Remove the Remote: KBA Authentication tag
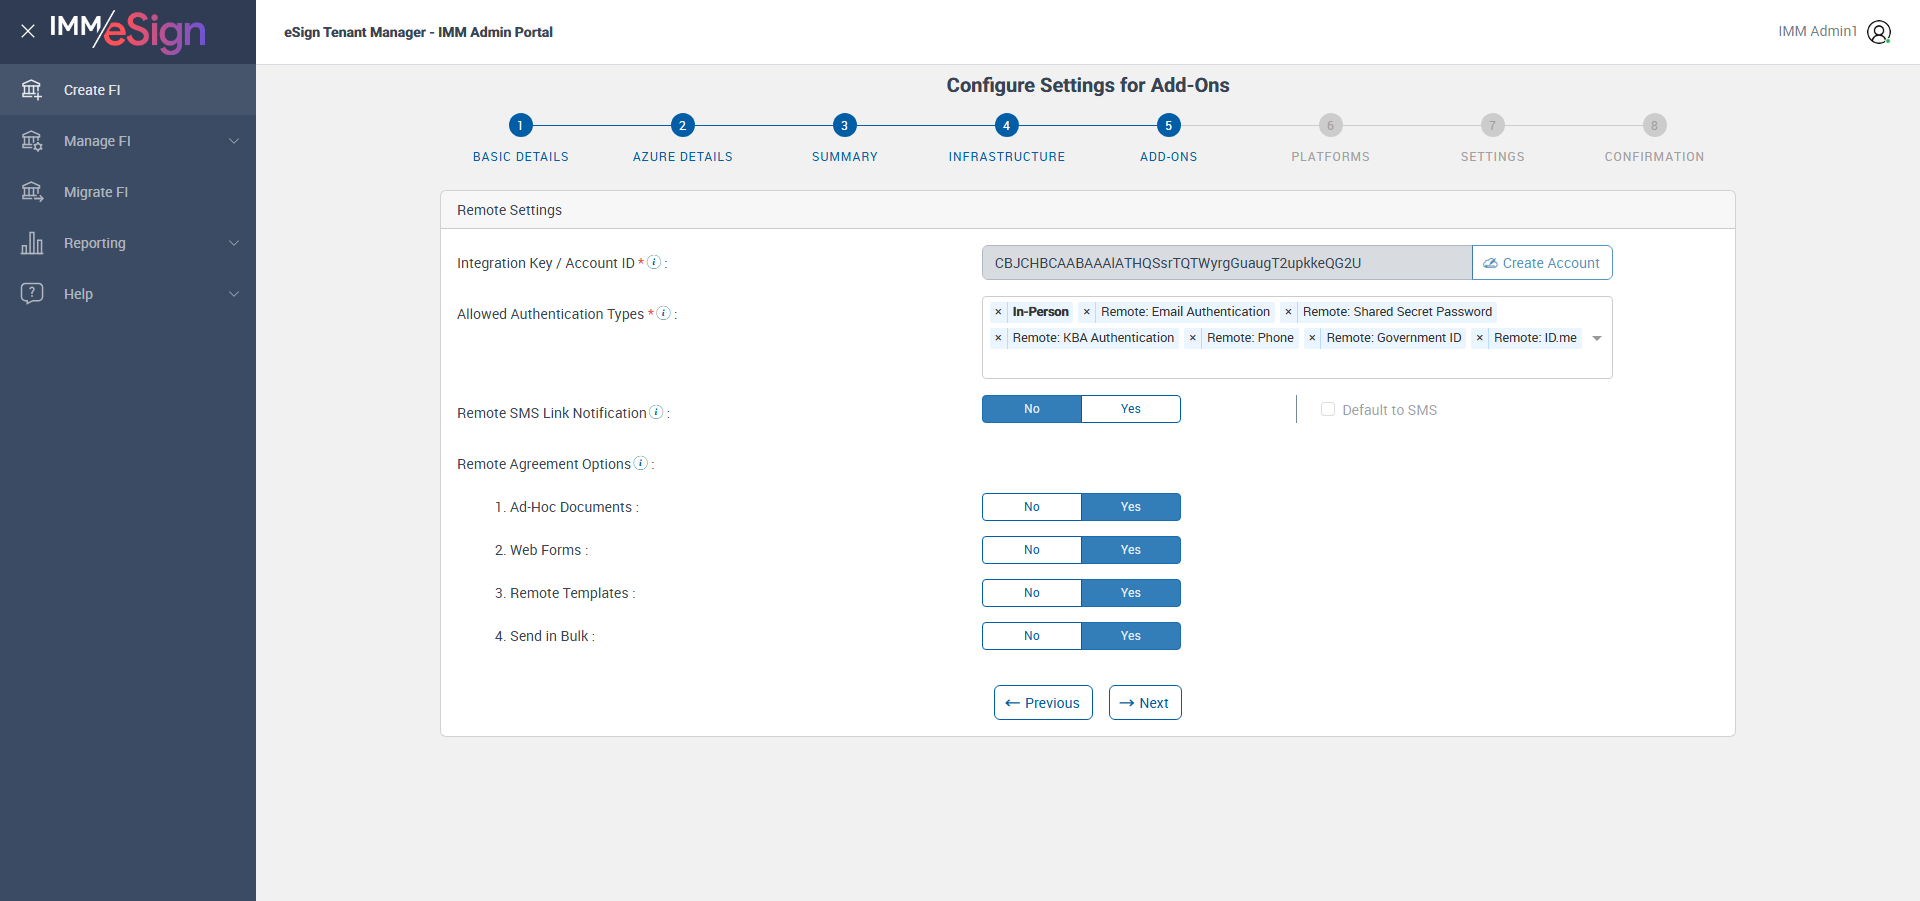The height and width of the screenshot is (901, 1920). tap(998, 338)
